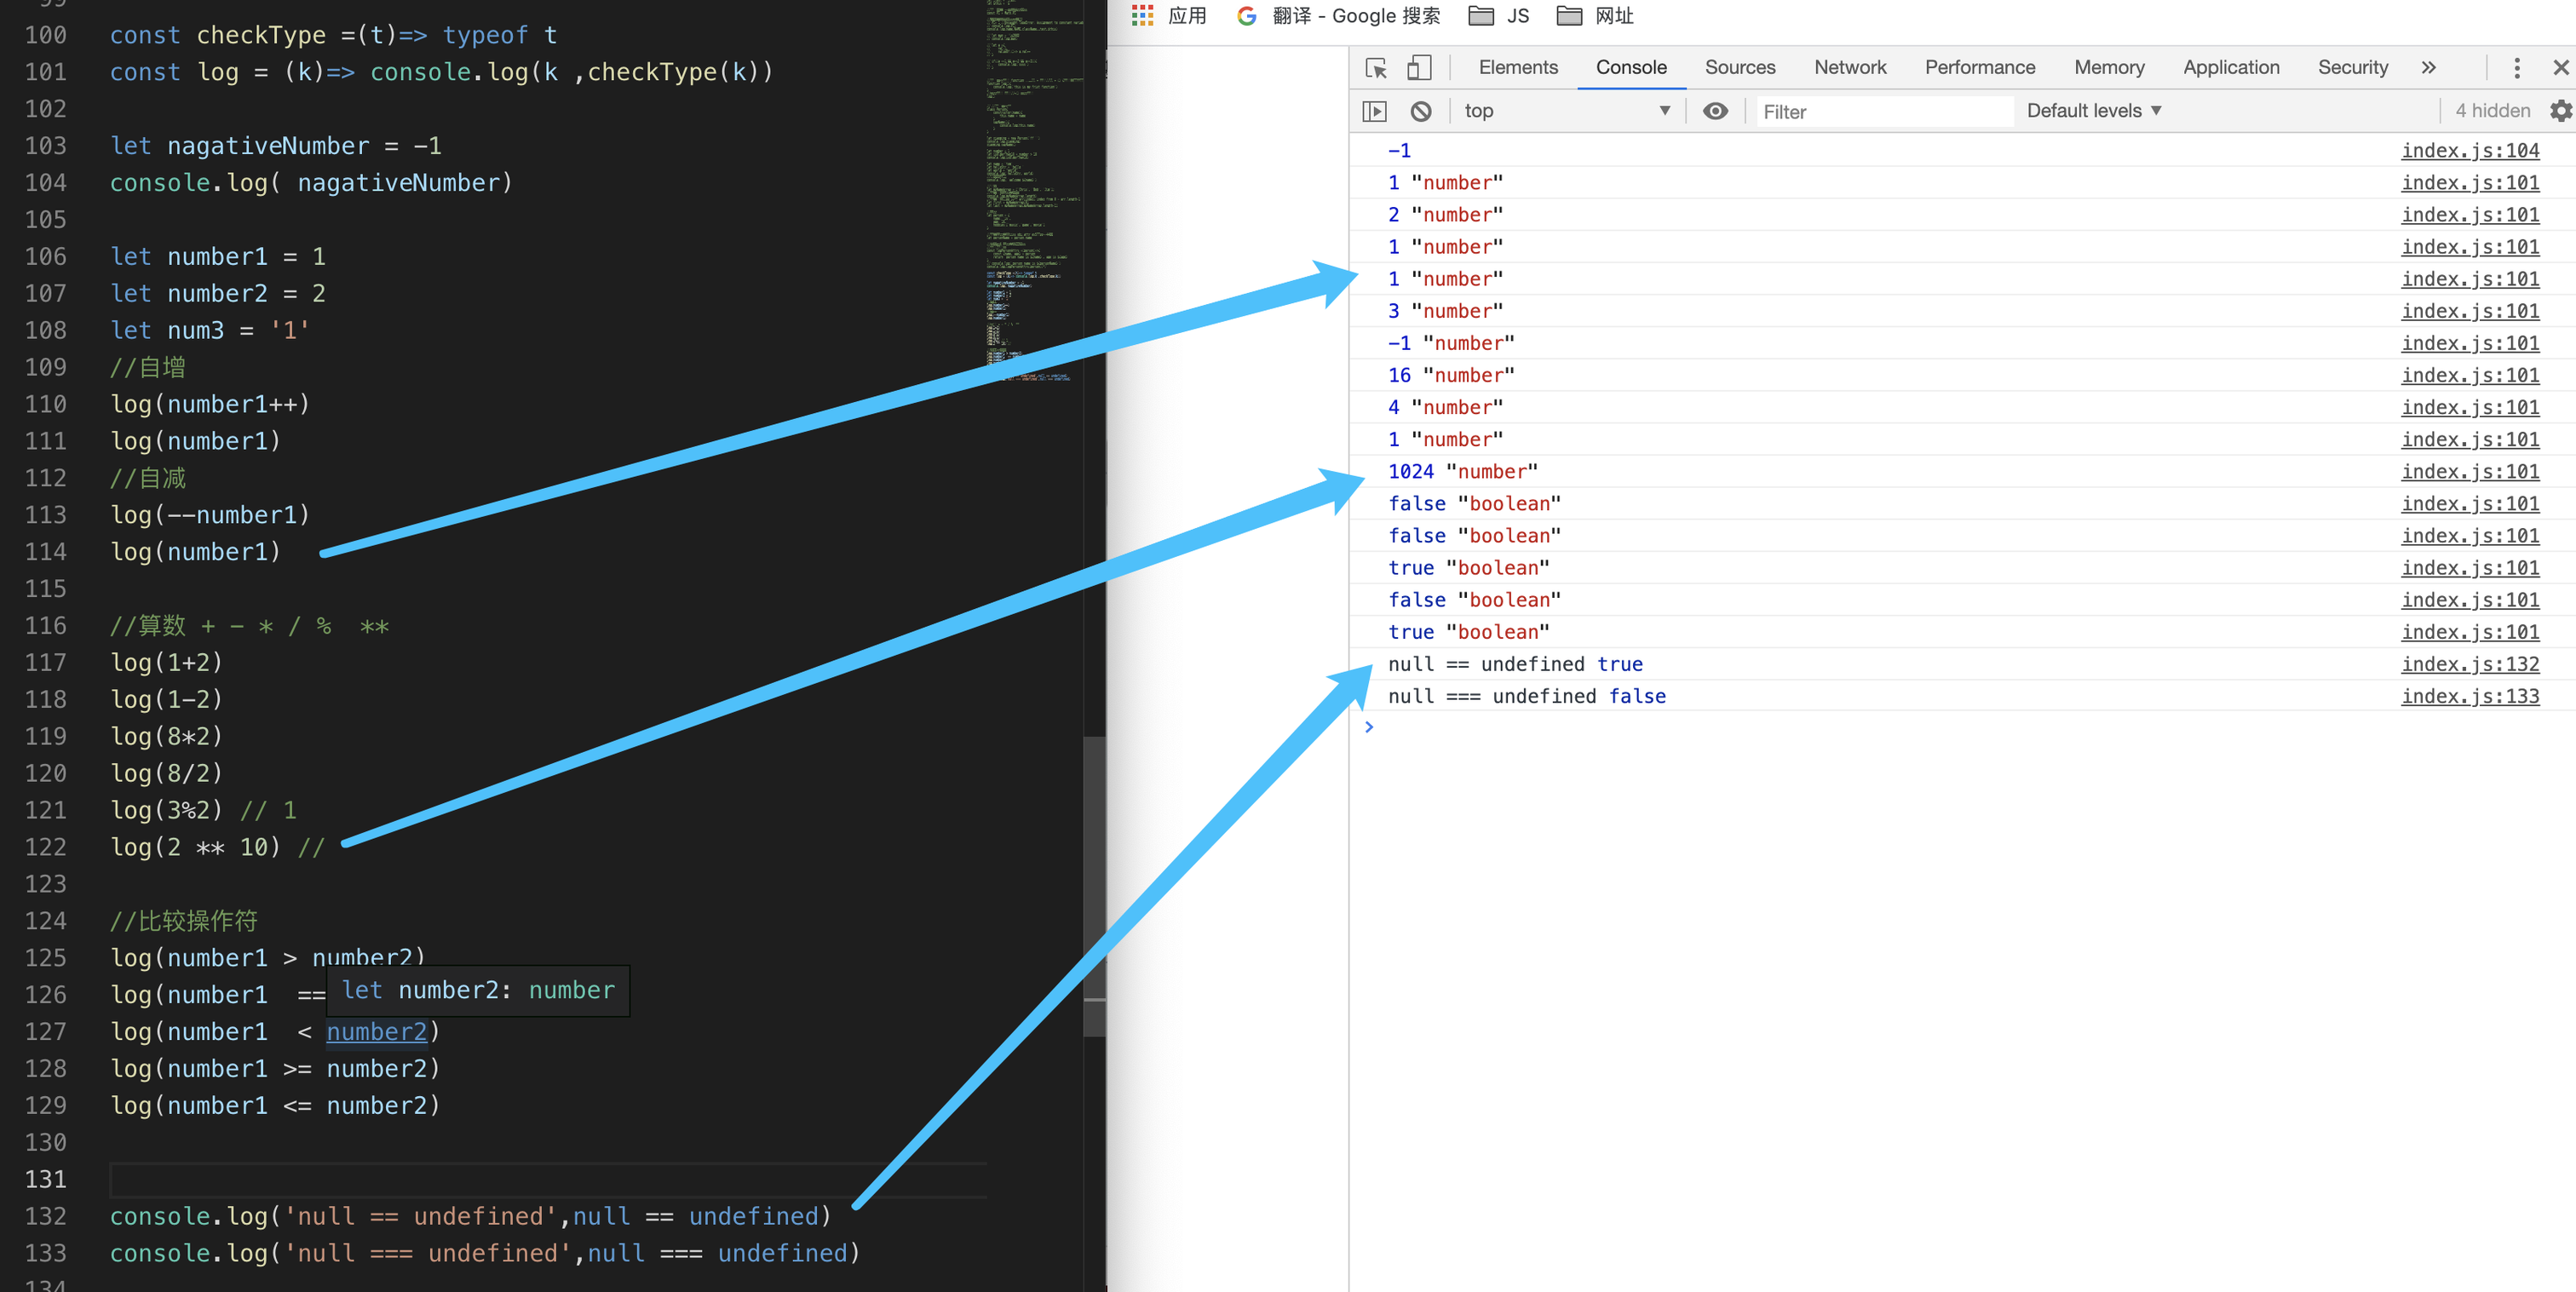Screen dimensions: 2576x1292
Task: Open the Default levels dropdown
Action: coord(2093,111)
